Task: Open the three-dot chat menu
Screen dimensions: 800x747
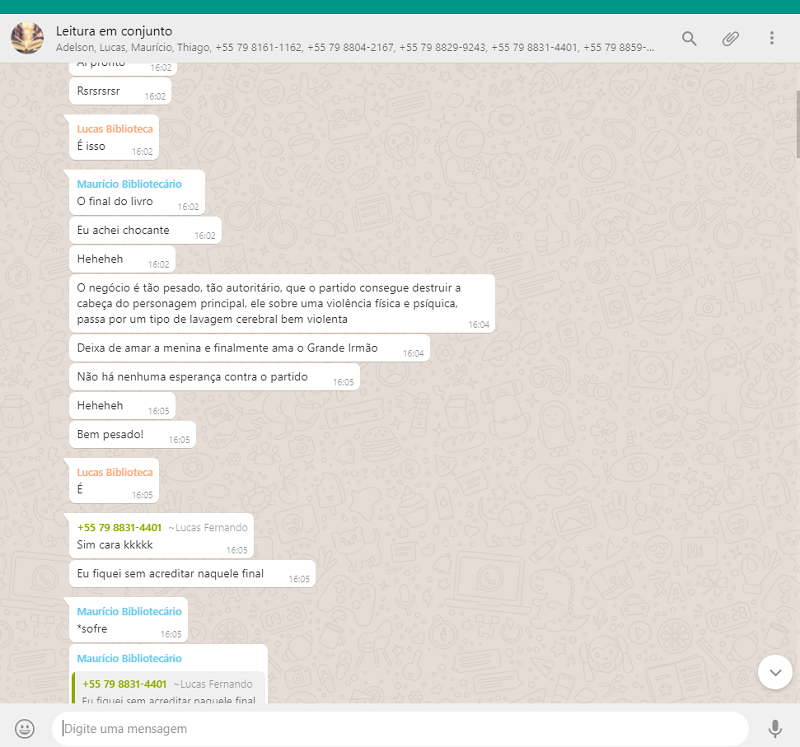Action: (x=771, y=38)
